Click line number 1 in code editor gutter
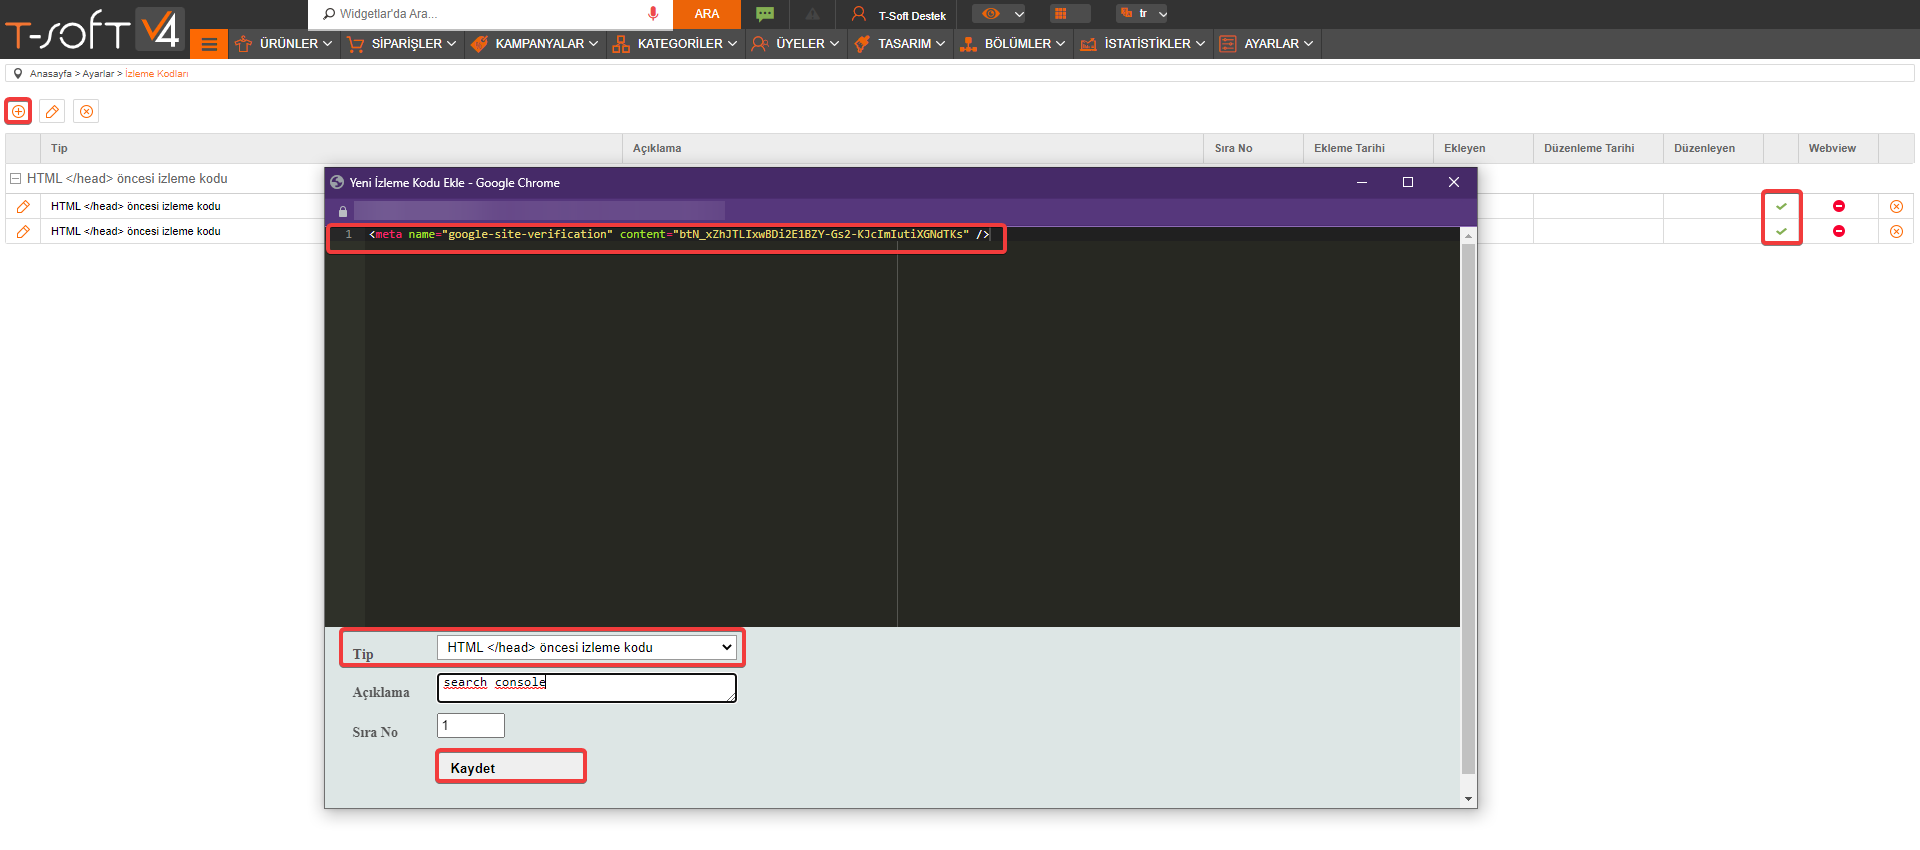 [x=348, y=234]
